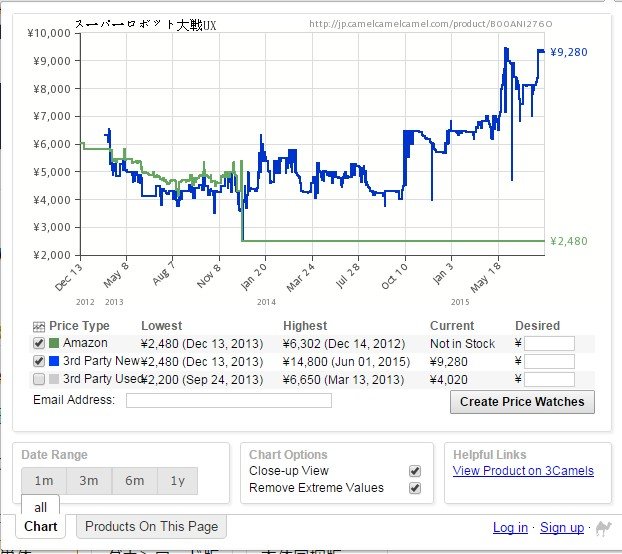The height and width of the screenshot is (554, 622).
Task: Select the 3m date range
Action: pyautogui.click(x=89, y=481)
